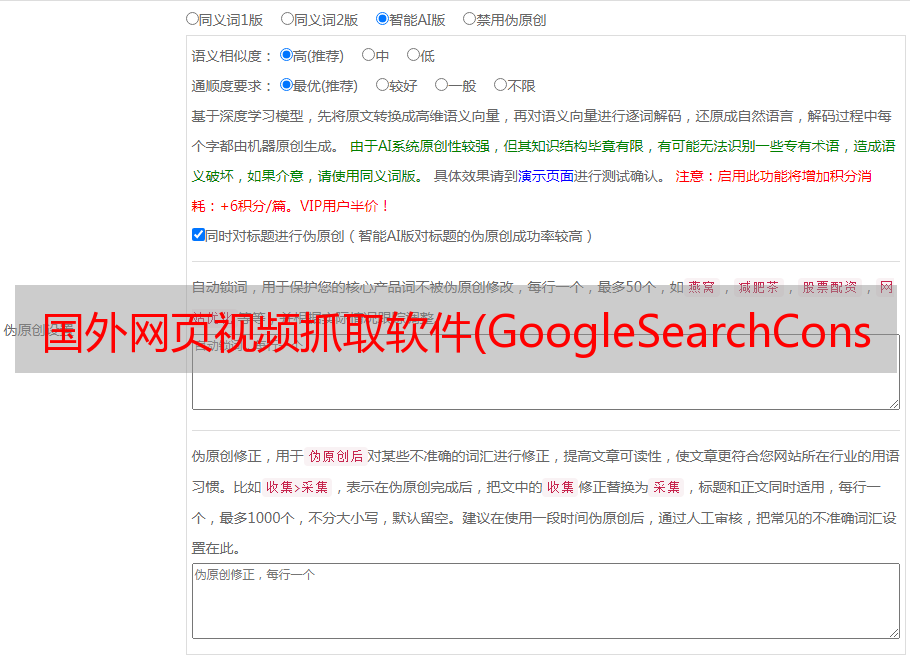Click the 燕窝 example tag
The width and height of the screenshot is (911, 658).
click(701, 287)
